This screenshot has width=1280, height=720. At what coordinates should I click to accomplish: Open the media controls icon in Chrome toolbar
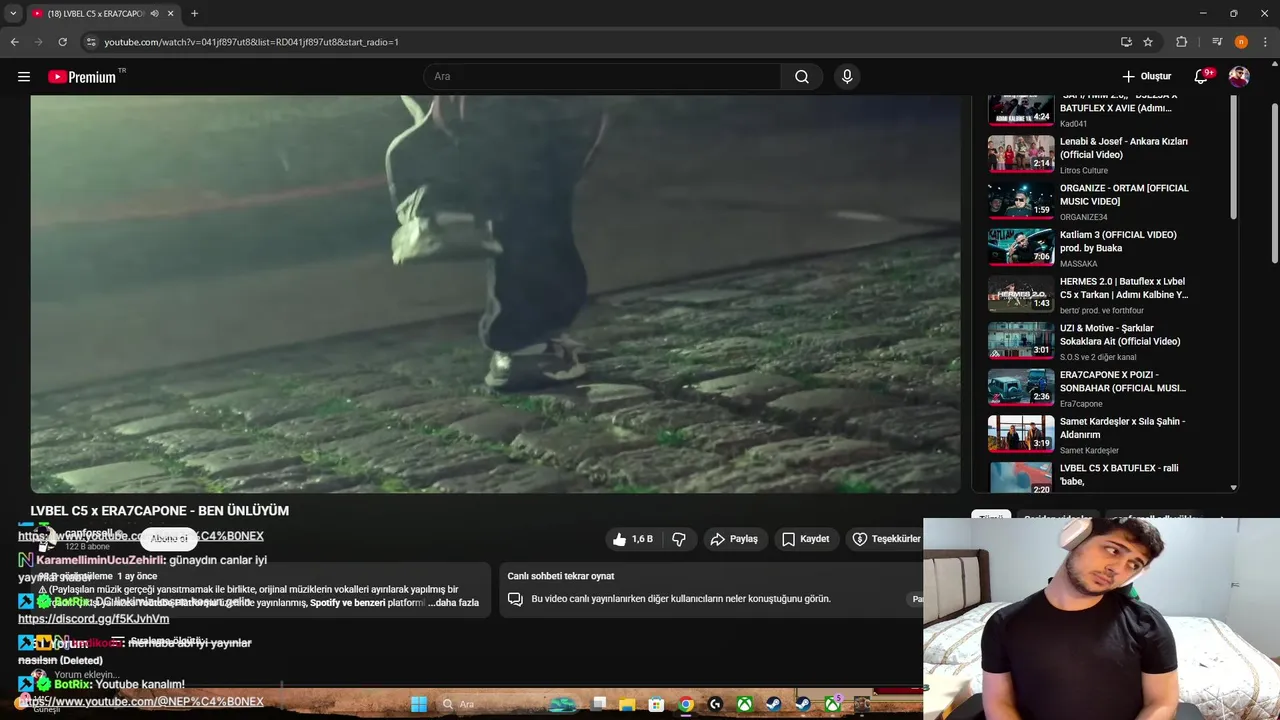point(1217,42)
